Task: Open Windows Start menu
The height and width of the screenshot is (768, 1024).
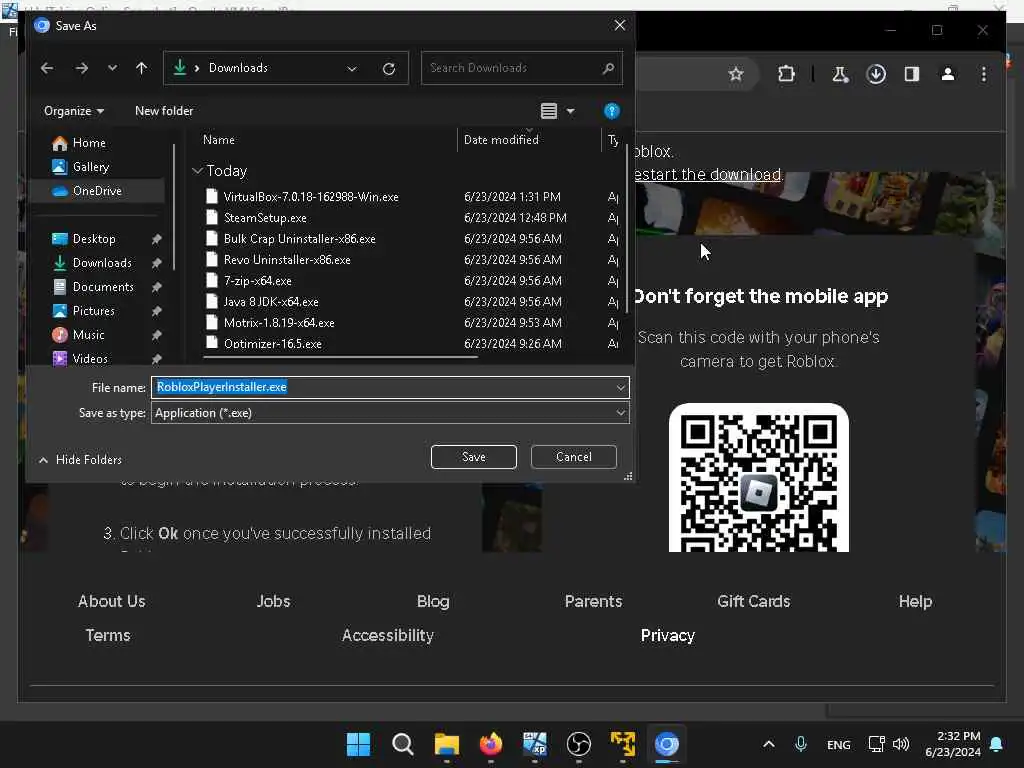Action: pyautogui.click(x=358, y=744)
